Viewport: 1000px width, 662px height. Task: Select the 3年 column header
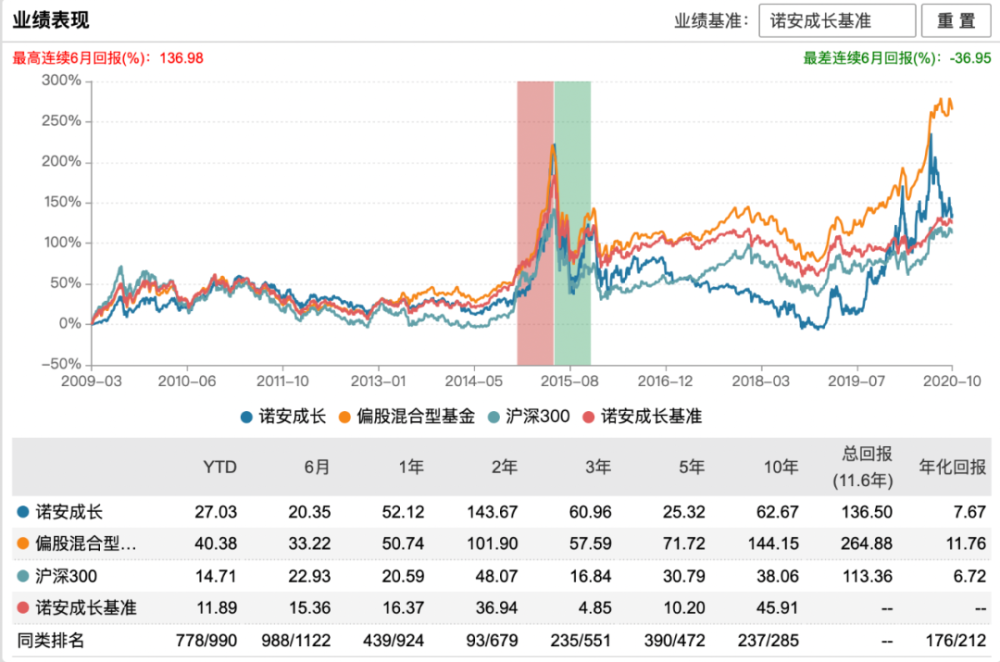point(598,467)
